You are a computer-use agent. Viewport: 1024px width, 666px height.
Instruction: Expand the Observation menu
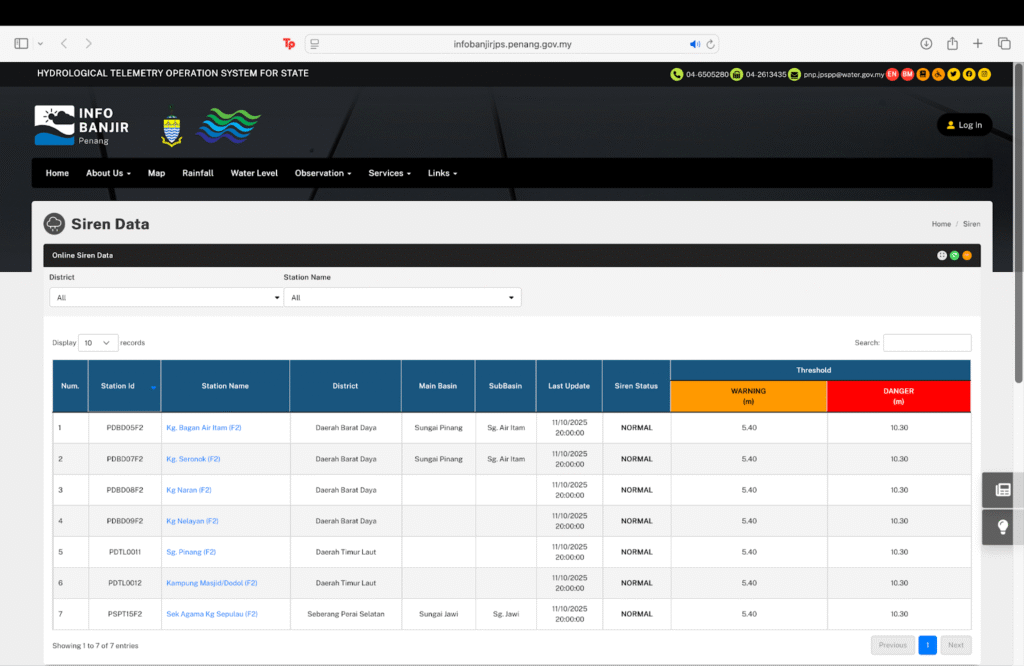point(322,173)
